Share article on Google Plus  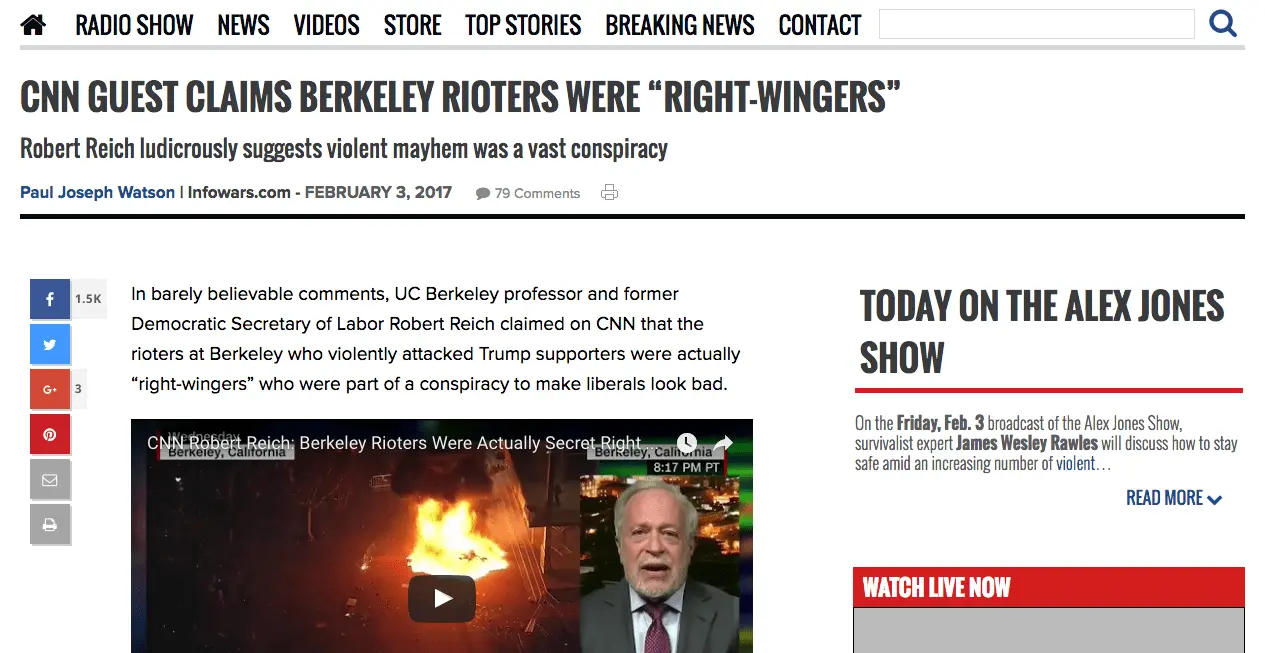click(50, 389)
